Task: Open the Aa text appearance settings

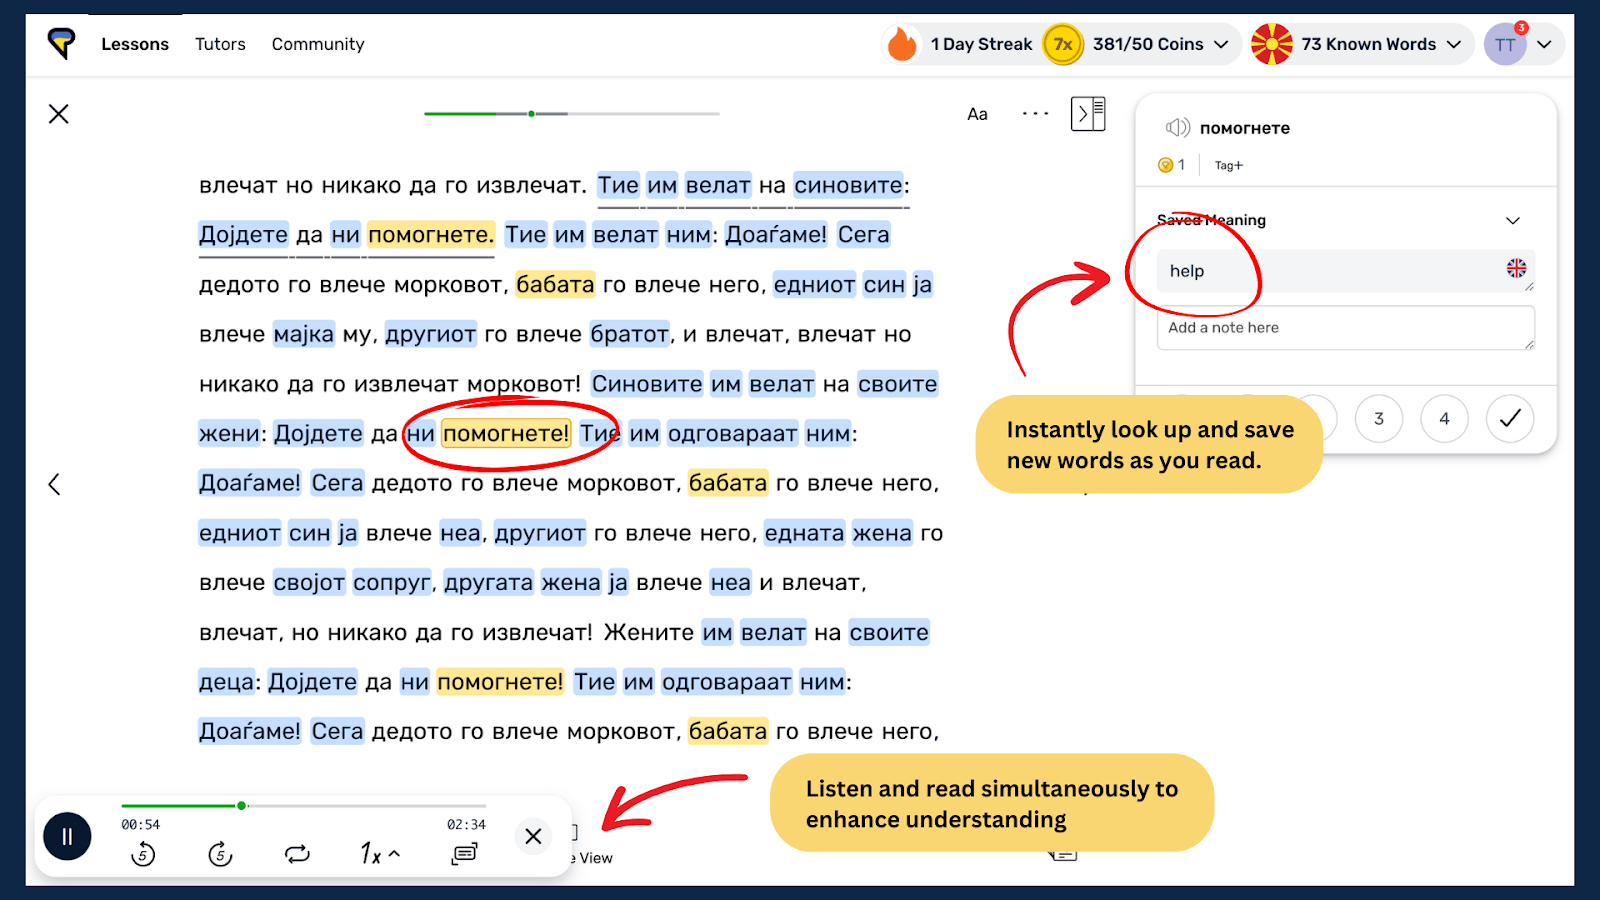Action: click(977, 113)
